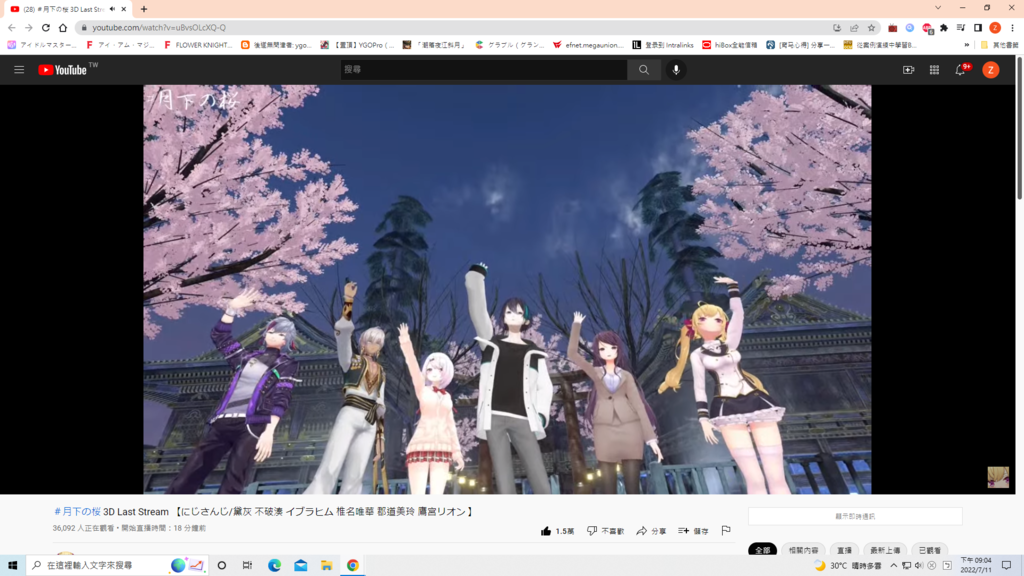Screen dimensions: 1024x576
Task: Open the YGOPro bookmark
Action: coord(357,45)
